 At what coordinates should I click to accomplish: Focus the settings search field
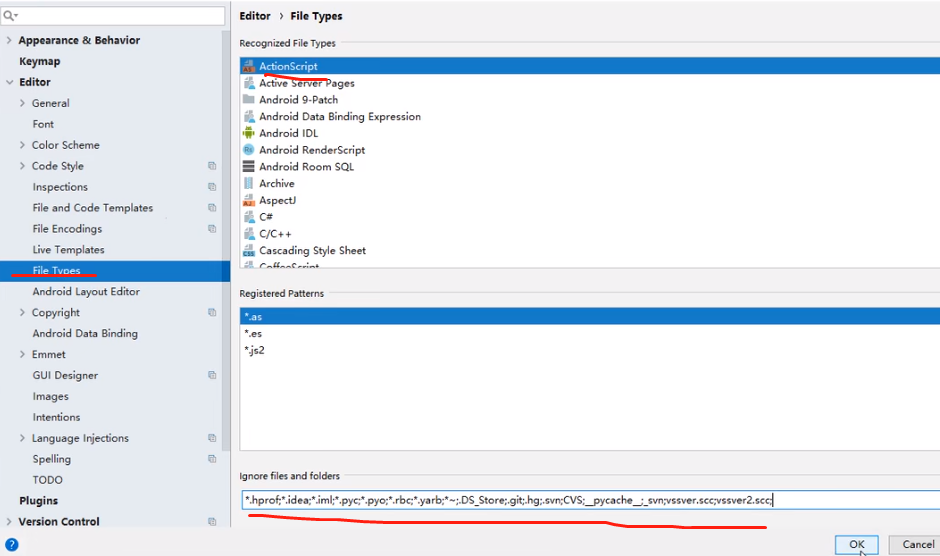click(113, 16)
